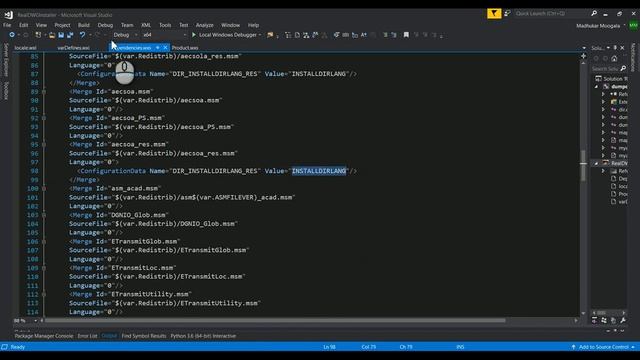Click the send feedback person icon
Viewport: 640px width, 360px height.
pyautogui.click(x=507, y=13)
